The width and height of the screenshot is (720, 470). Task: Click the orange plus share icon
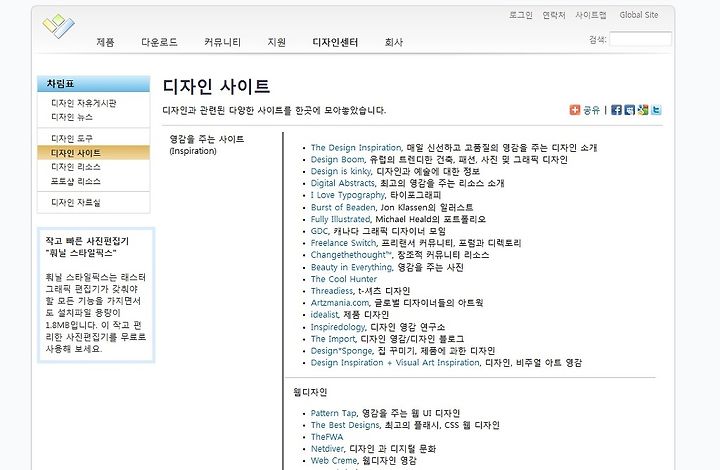(x=574, y=110)
